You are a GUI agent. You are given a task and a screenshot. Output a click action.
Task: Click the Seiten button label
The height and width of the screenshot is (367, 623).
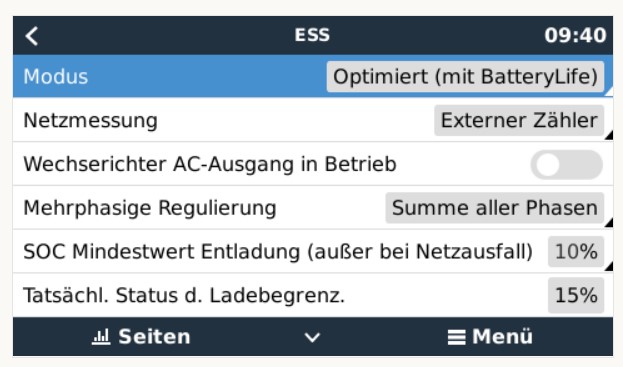click(x=154, y=337)
